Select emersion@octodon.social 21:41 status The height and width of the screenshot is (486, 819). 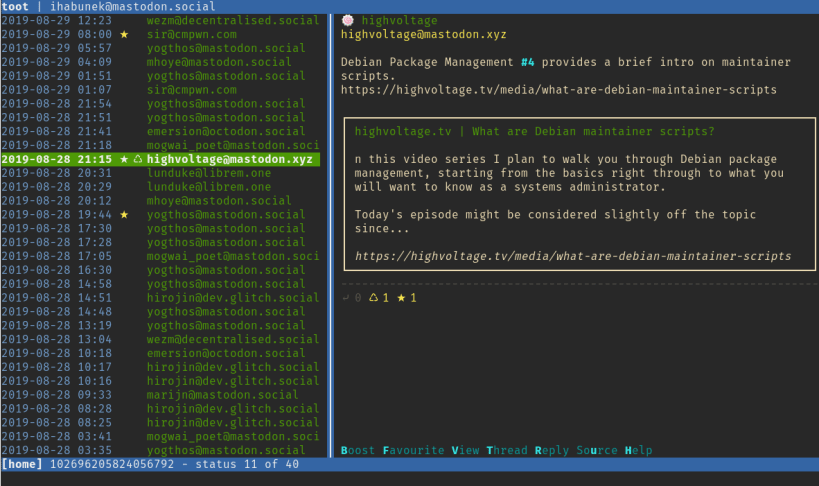160,131
